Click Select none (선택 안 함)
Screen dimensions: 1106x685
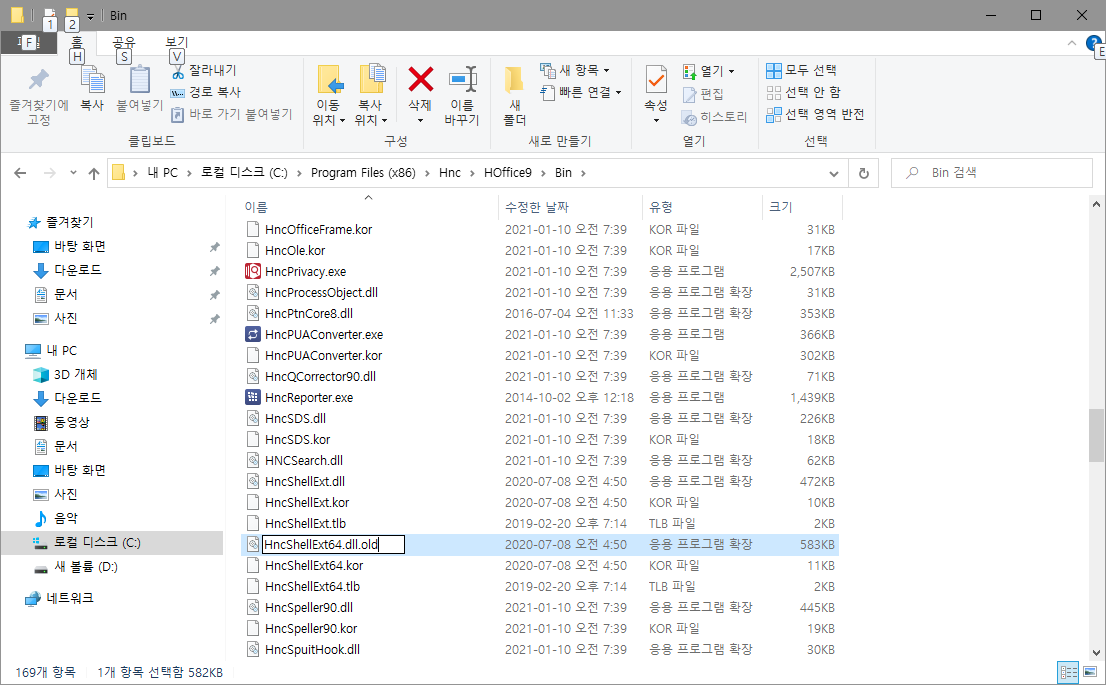pos(804,92)
